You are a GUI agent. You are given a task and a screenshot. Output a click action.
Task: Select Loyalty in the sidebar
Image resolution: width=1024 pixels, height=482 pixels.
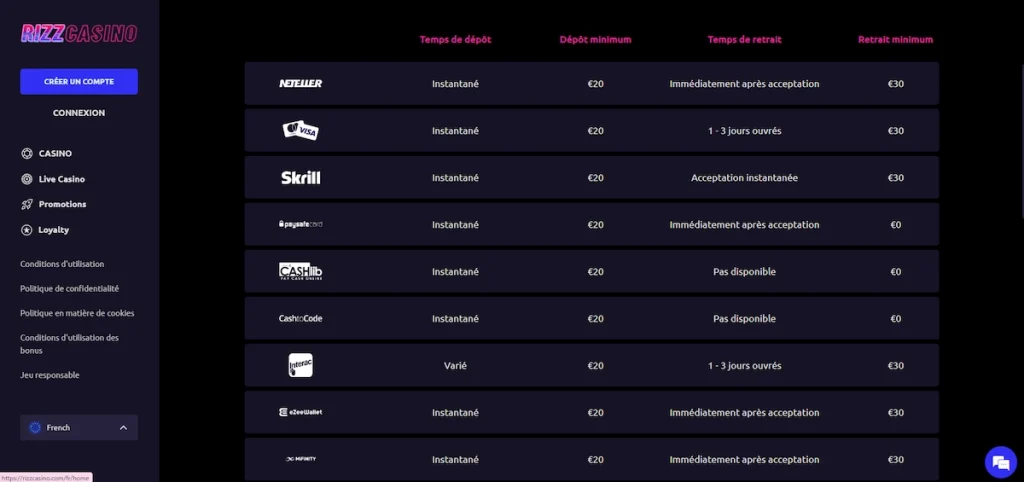(53, 230)
